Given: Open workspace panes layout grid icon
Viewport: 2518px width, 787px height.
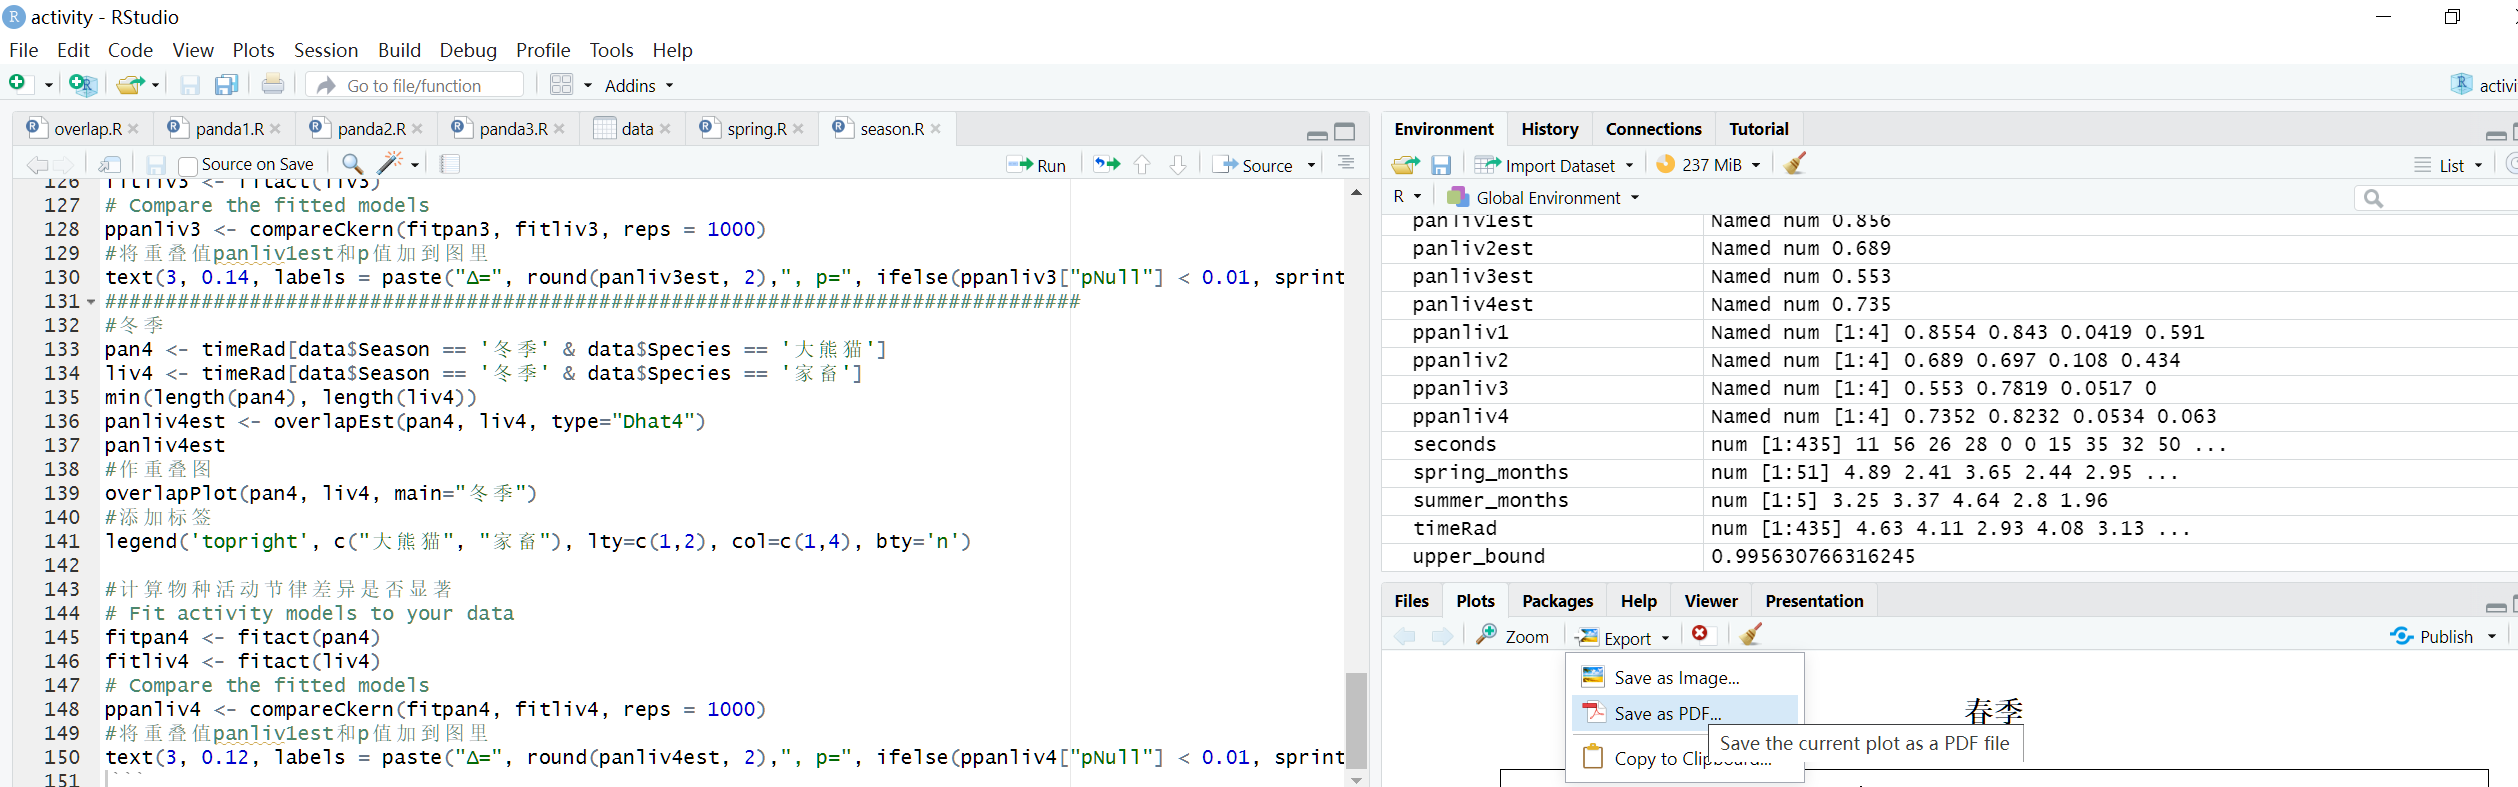Looking at the screenshot, I should click(562, 85).
